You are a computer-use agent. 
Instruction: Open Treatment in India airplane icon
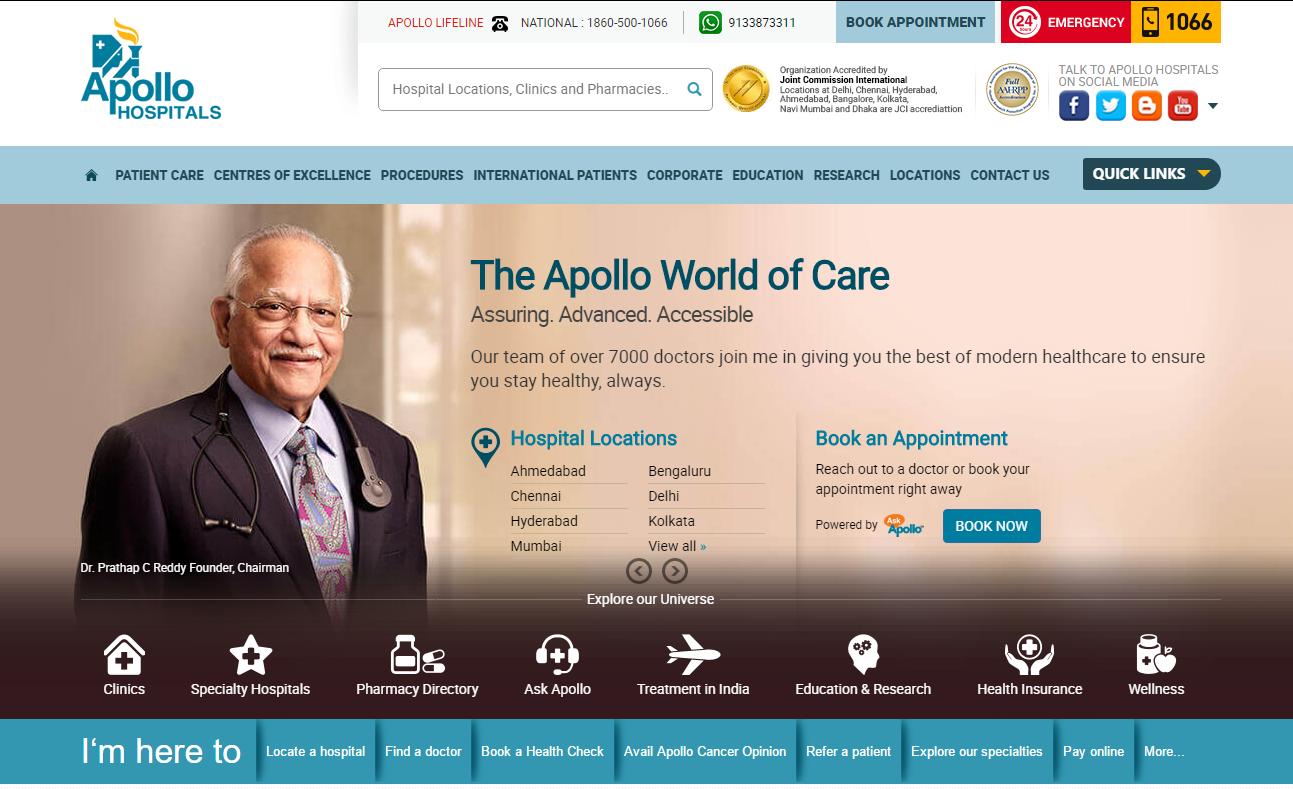pos(693,655)
